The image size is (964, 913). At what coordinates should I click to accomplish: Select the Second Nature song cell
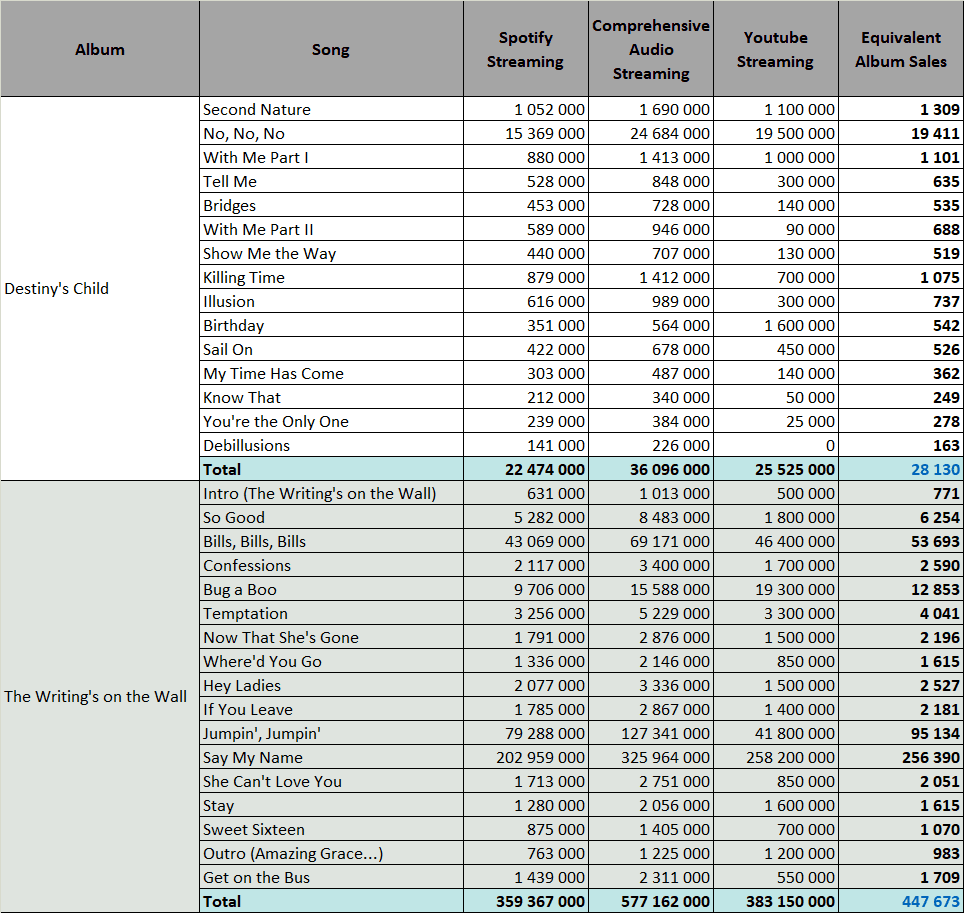click(x=331, y=109)
